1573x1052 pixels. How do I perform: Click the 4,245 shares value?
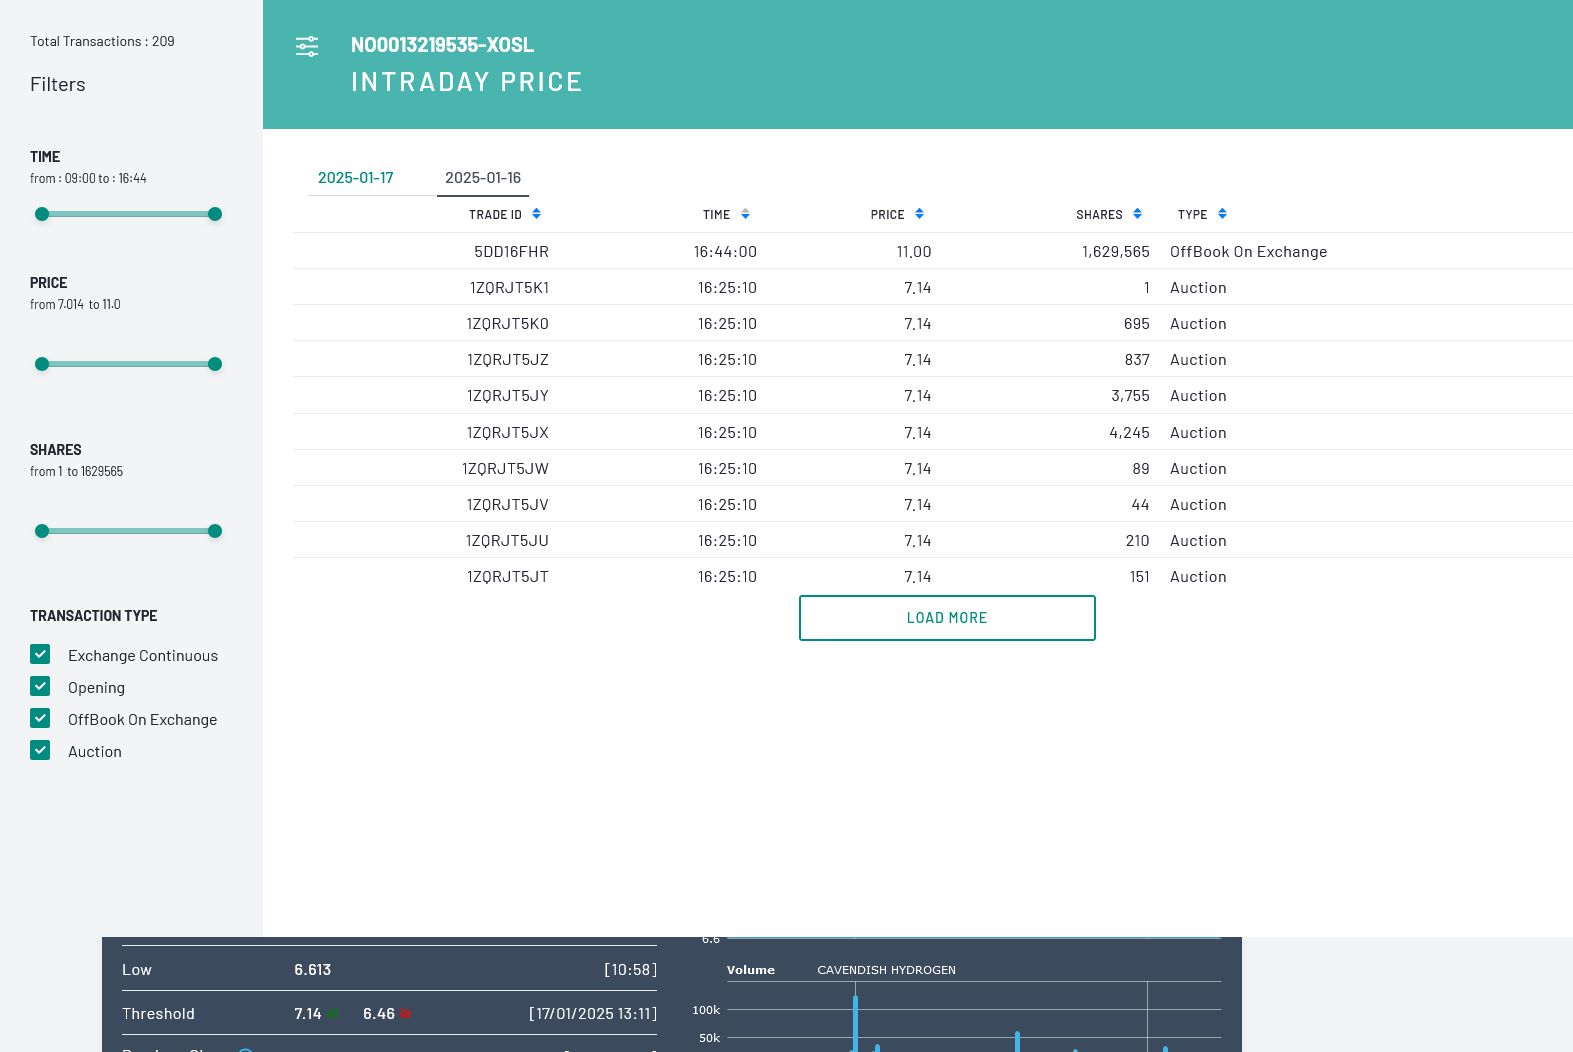click(1129, 433)
